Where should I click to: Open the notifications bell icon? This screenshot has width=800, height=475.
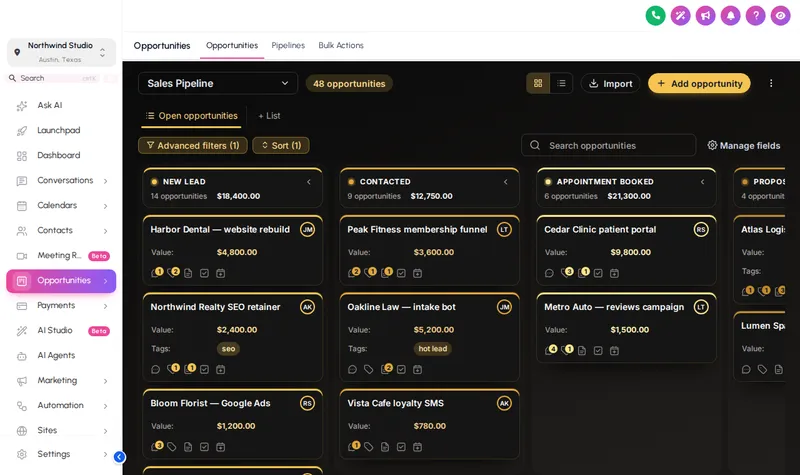pos(730,16)
